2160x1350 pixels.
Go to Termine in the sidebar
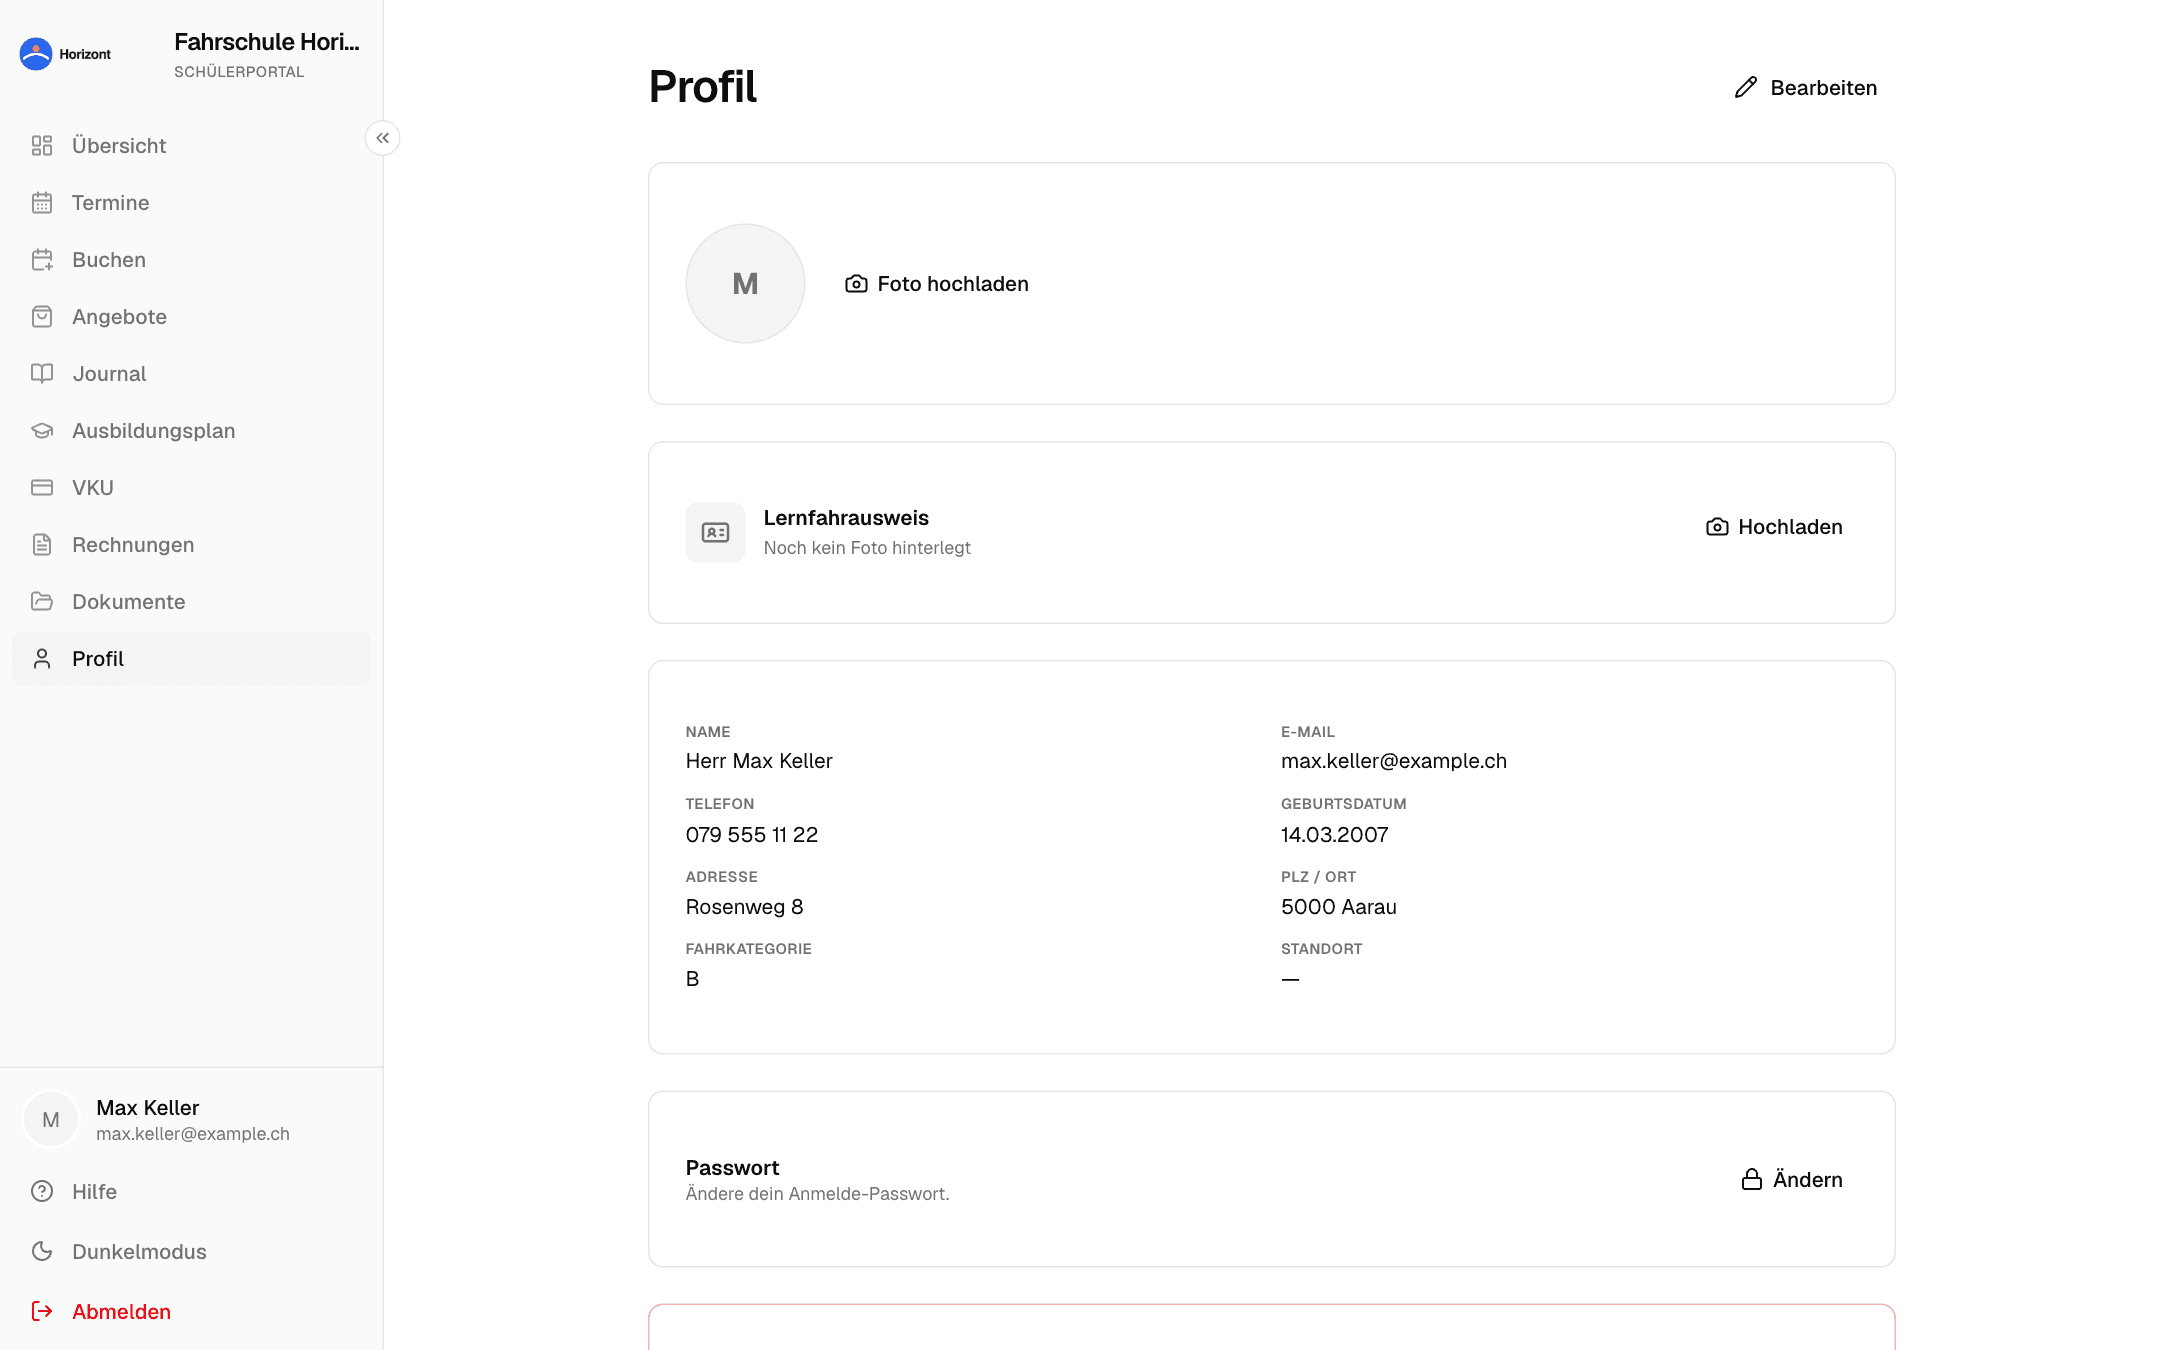pos(191,203)
